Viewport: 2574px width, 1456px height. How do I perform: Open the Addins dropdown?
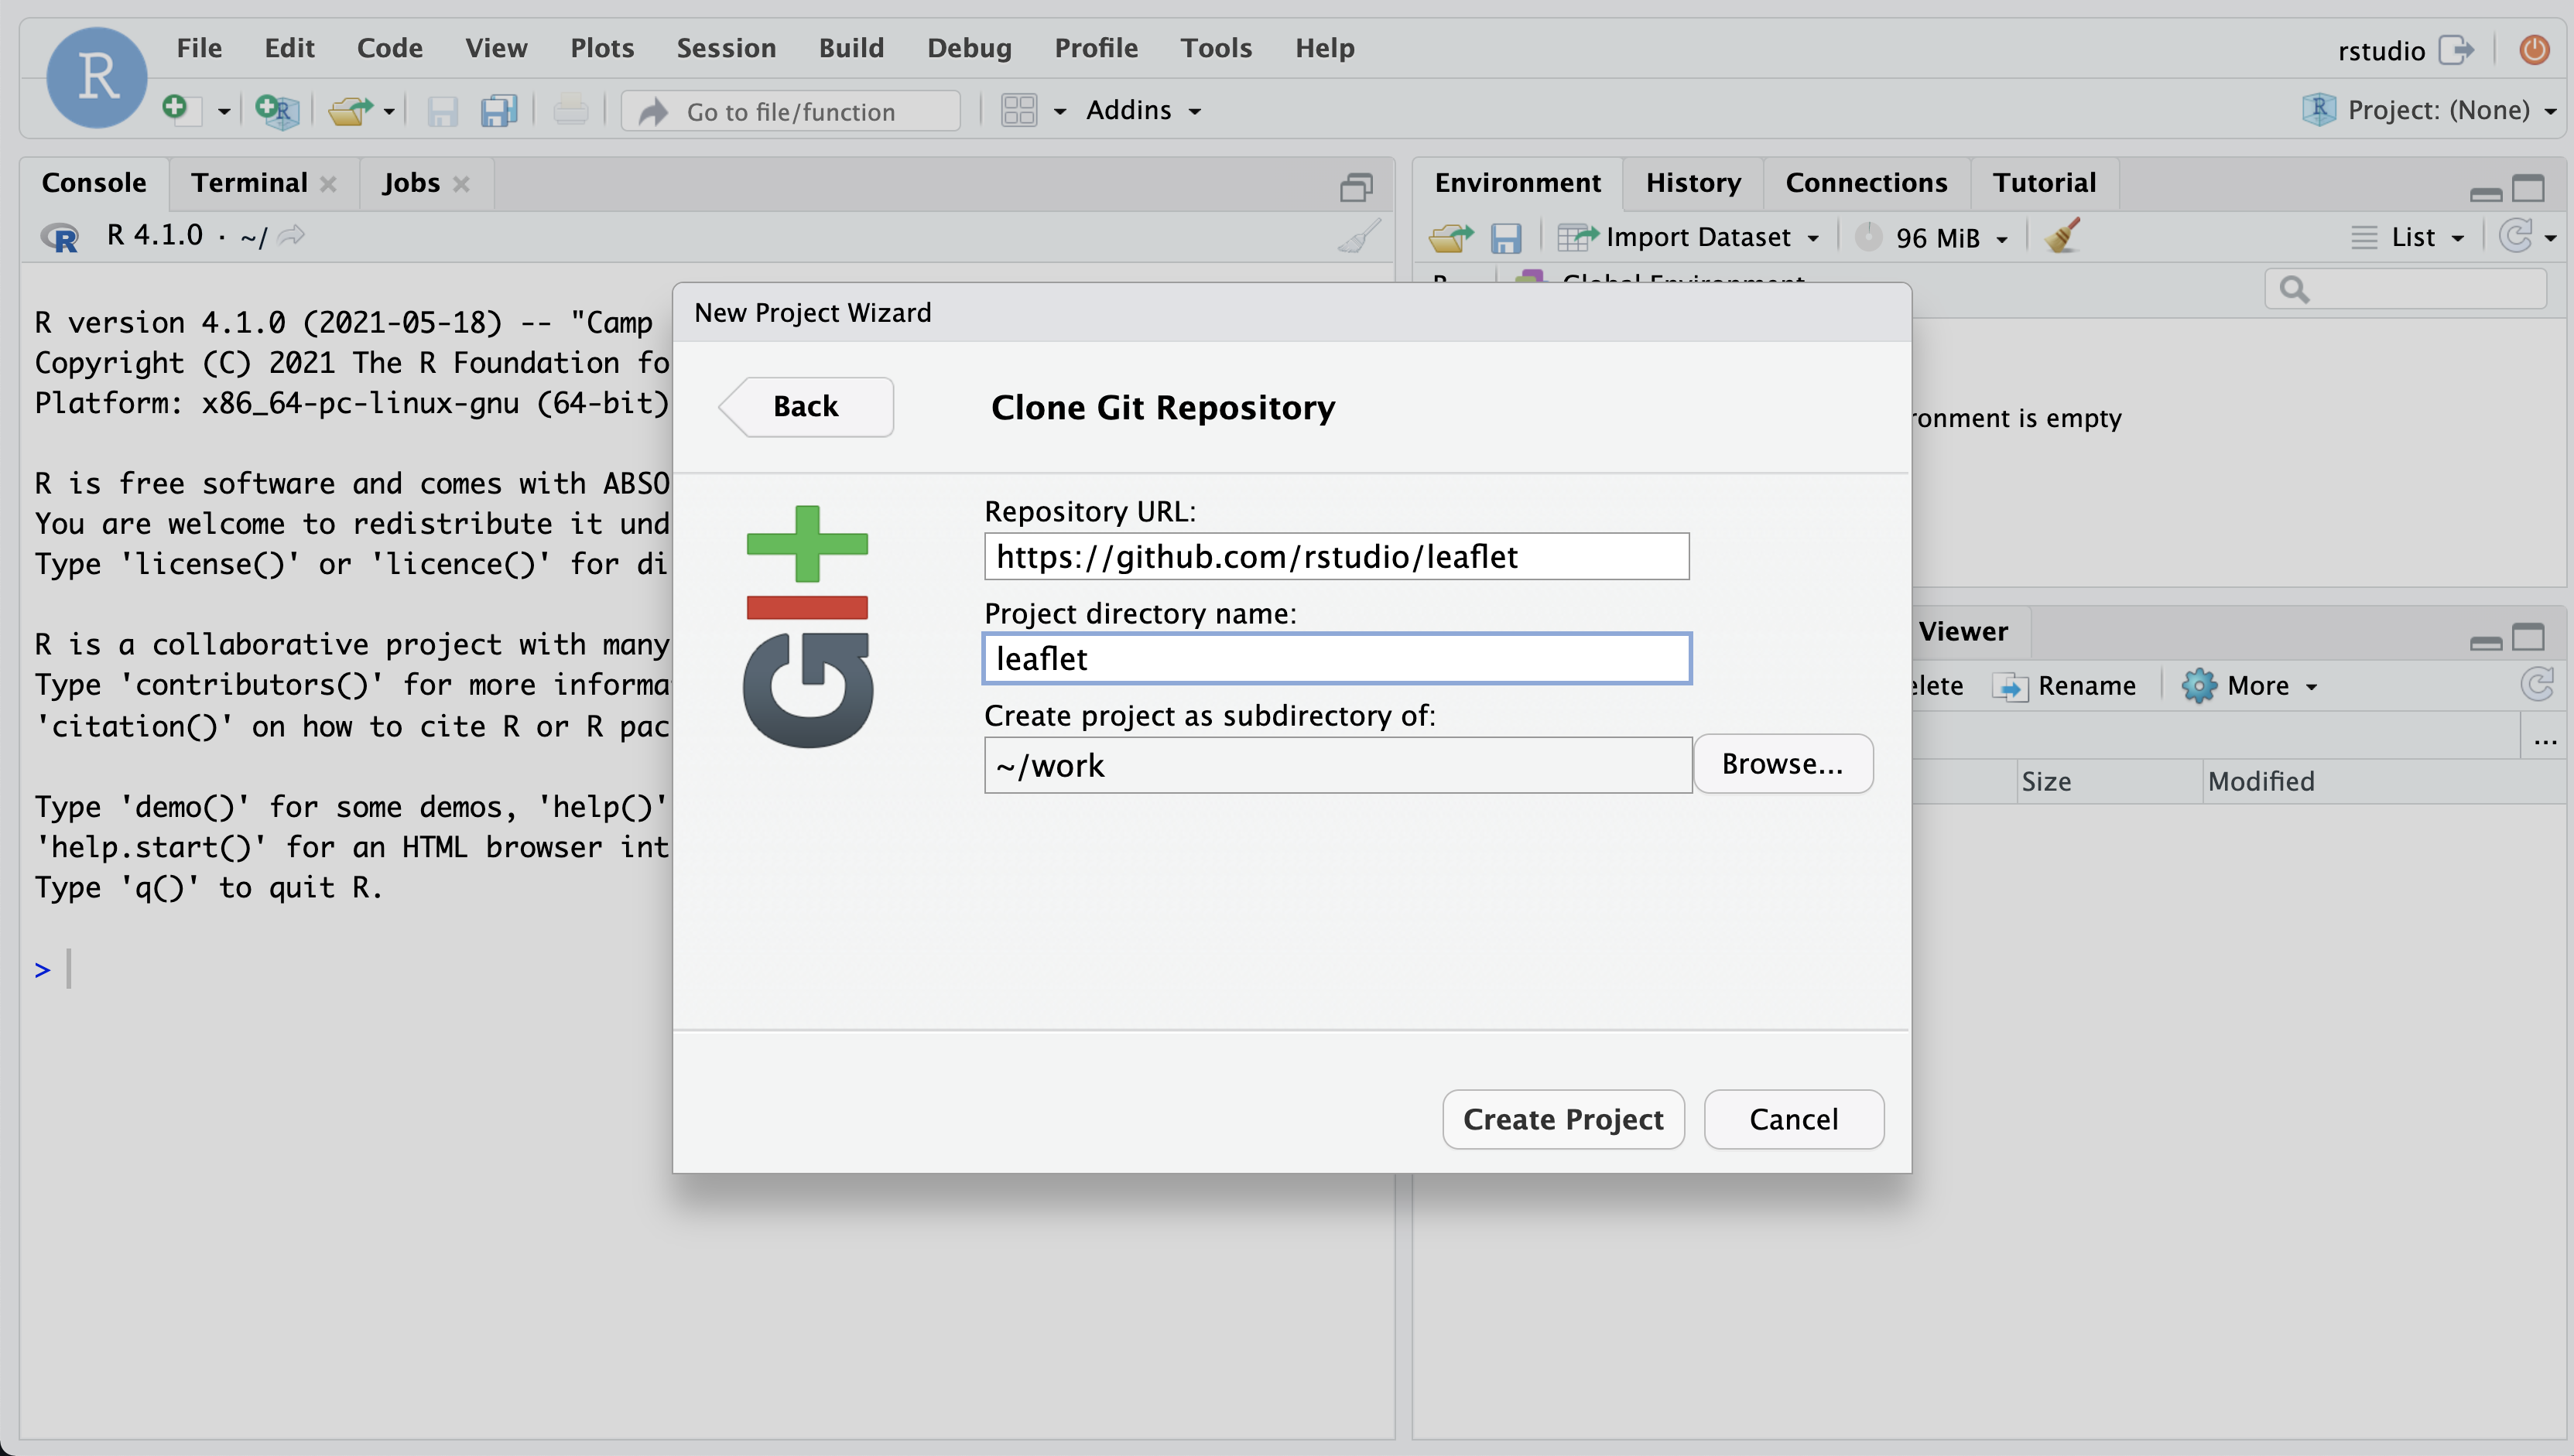coord(1143,110)
